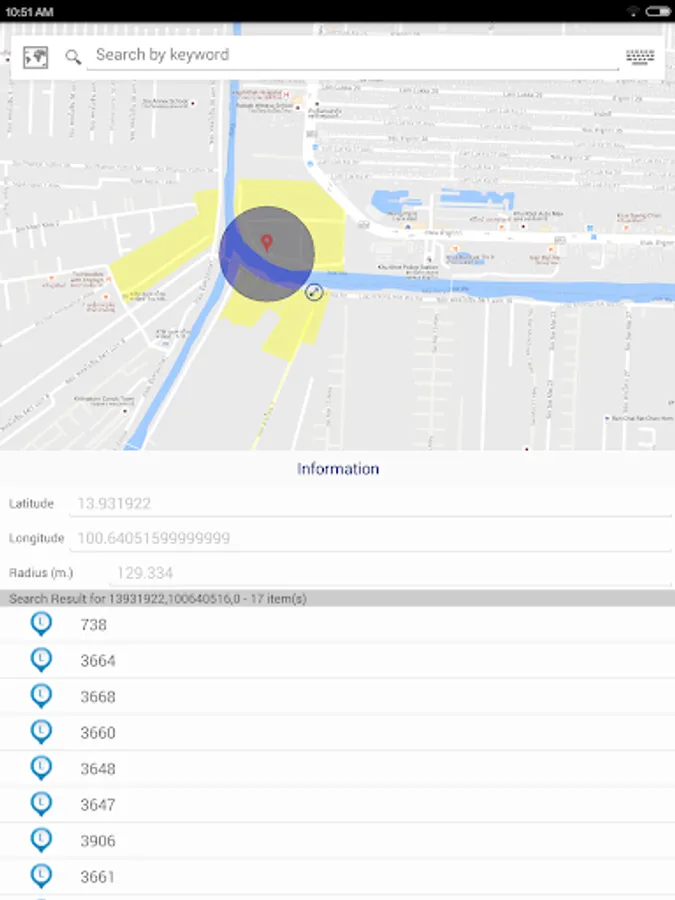Click the Latitude label

[31, 503]
